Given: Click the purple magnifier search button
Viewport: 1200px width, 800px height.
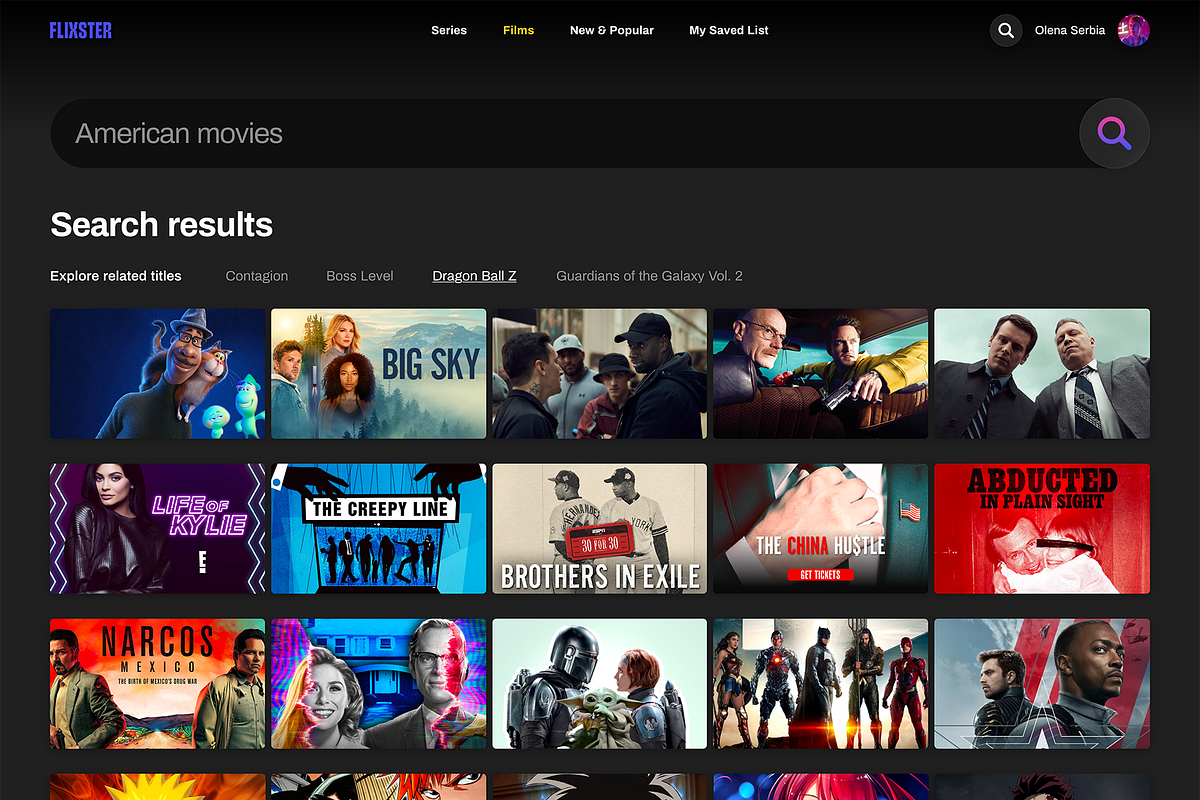Looking at the screenshot, I should tap(1114, 133).
